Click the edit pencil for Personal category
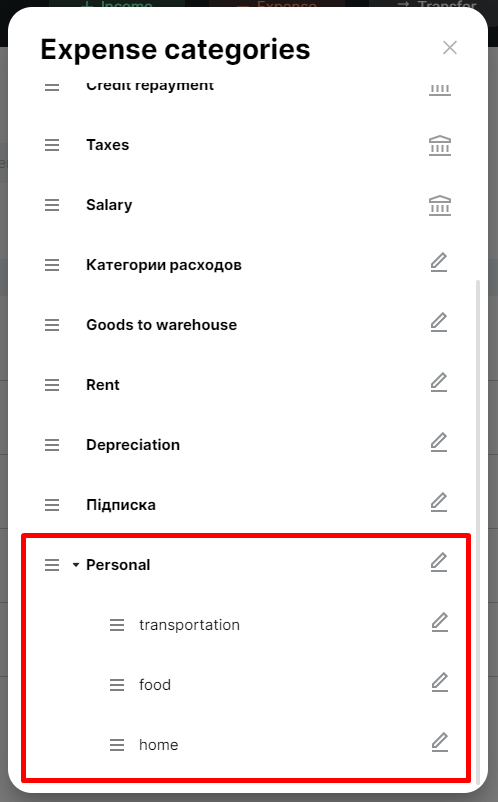Screen dimensions: 498x802 (439, 563)
